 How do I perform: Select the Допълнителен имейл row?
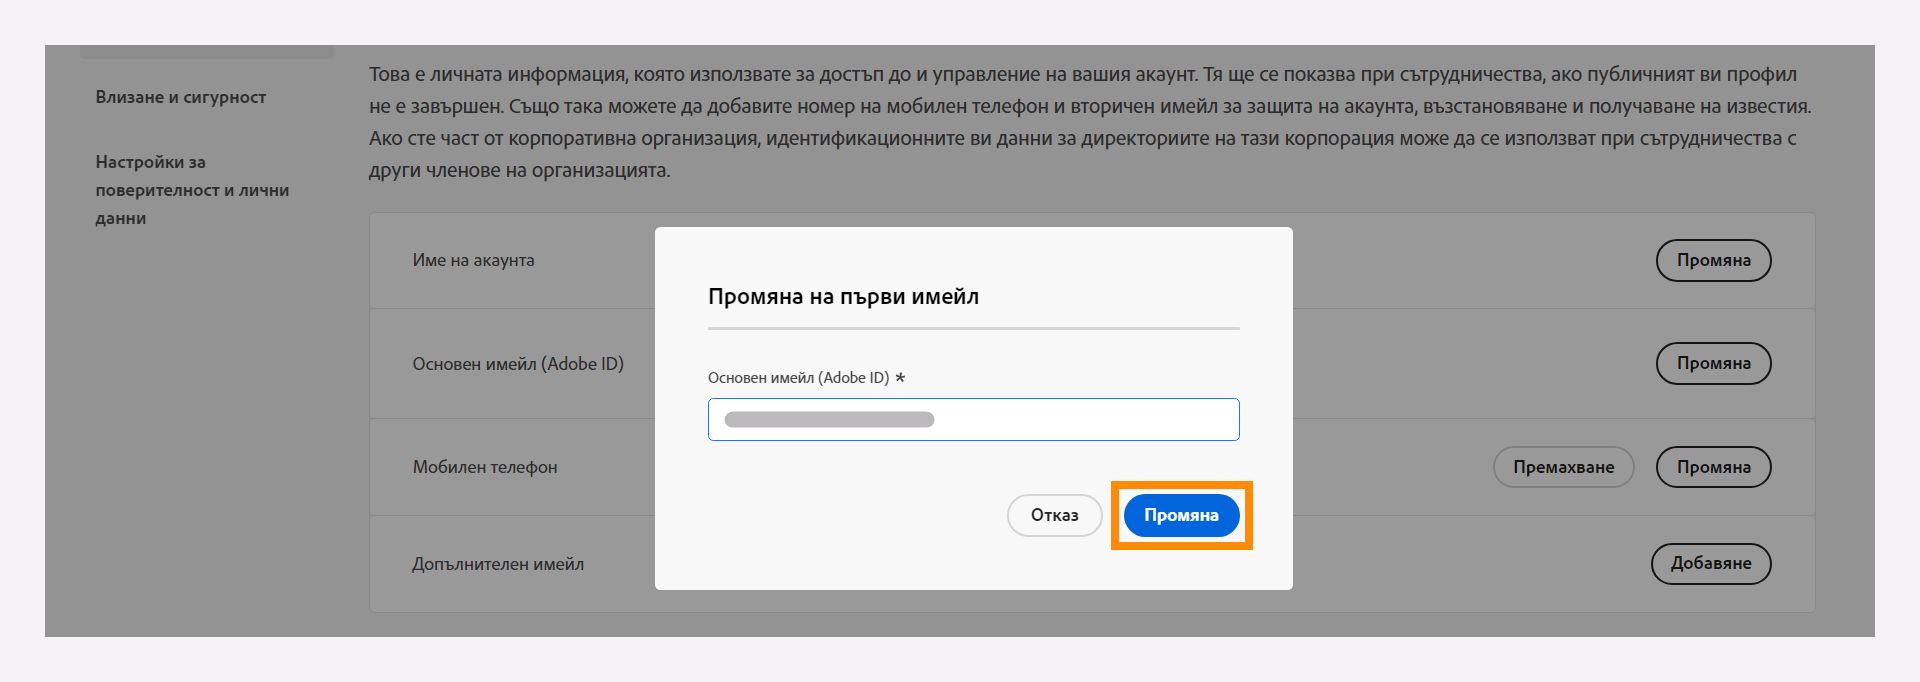[496, 563]
